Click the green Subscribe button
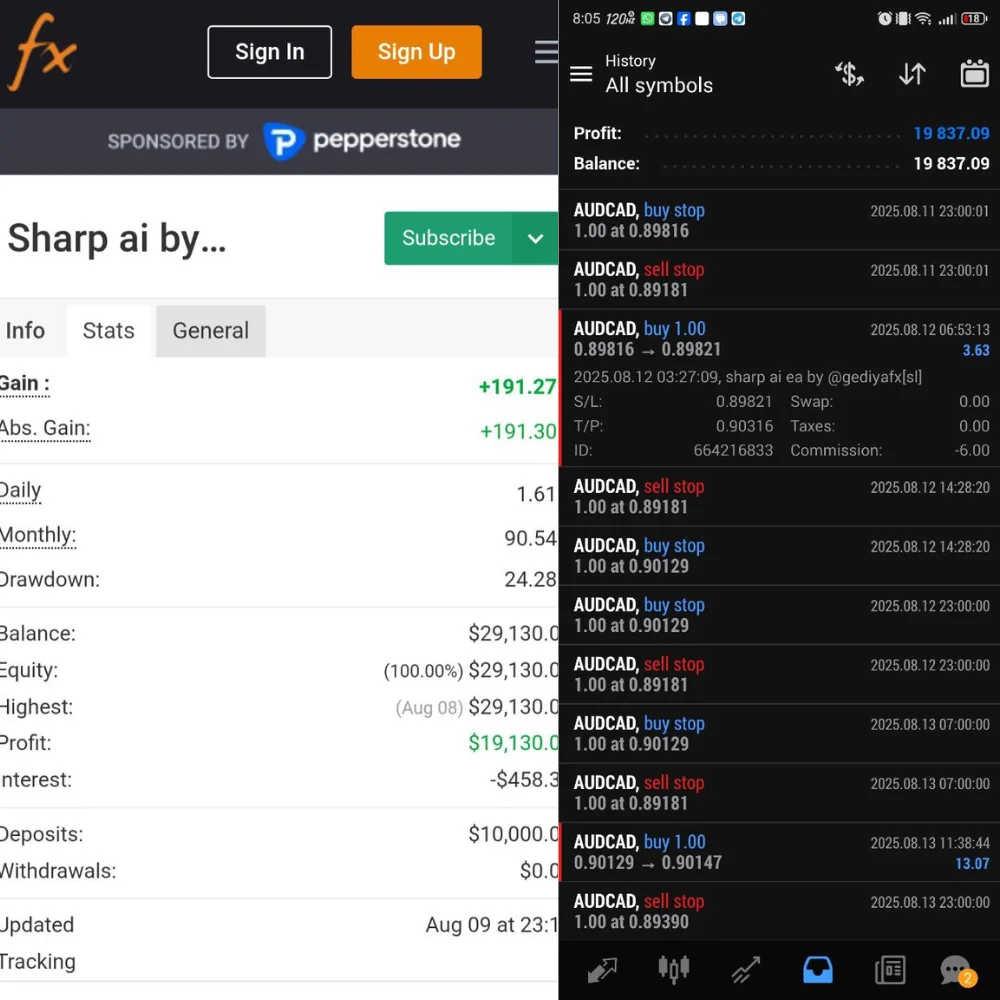Viewport: 1000px width, 1000px height. click(448, 238)
